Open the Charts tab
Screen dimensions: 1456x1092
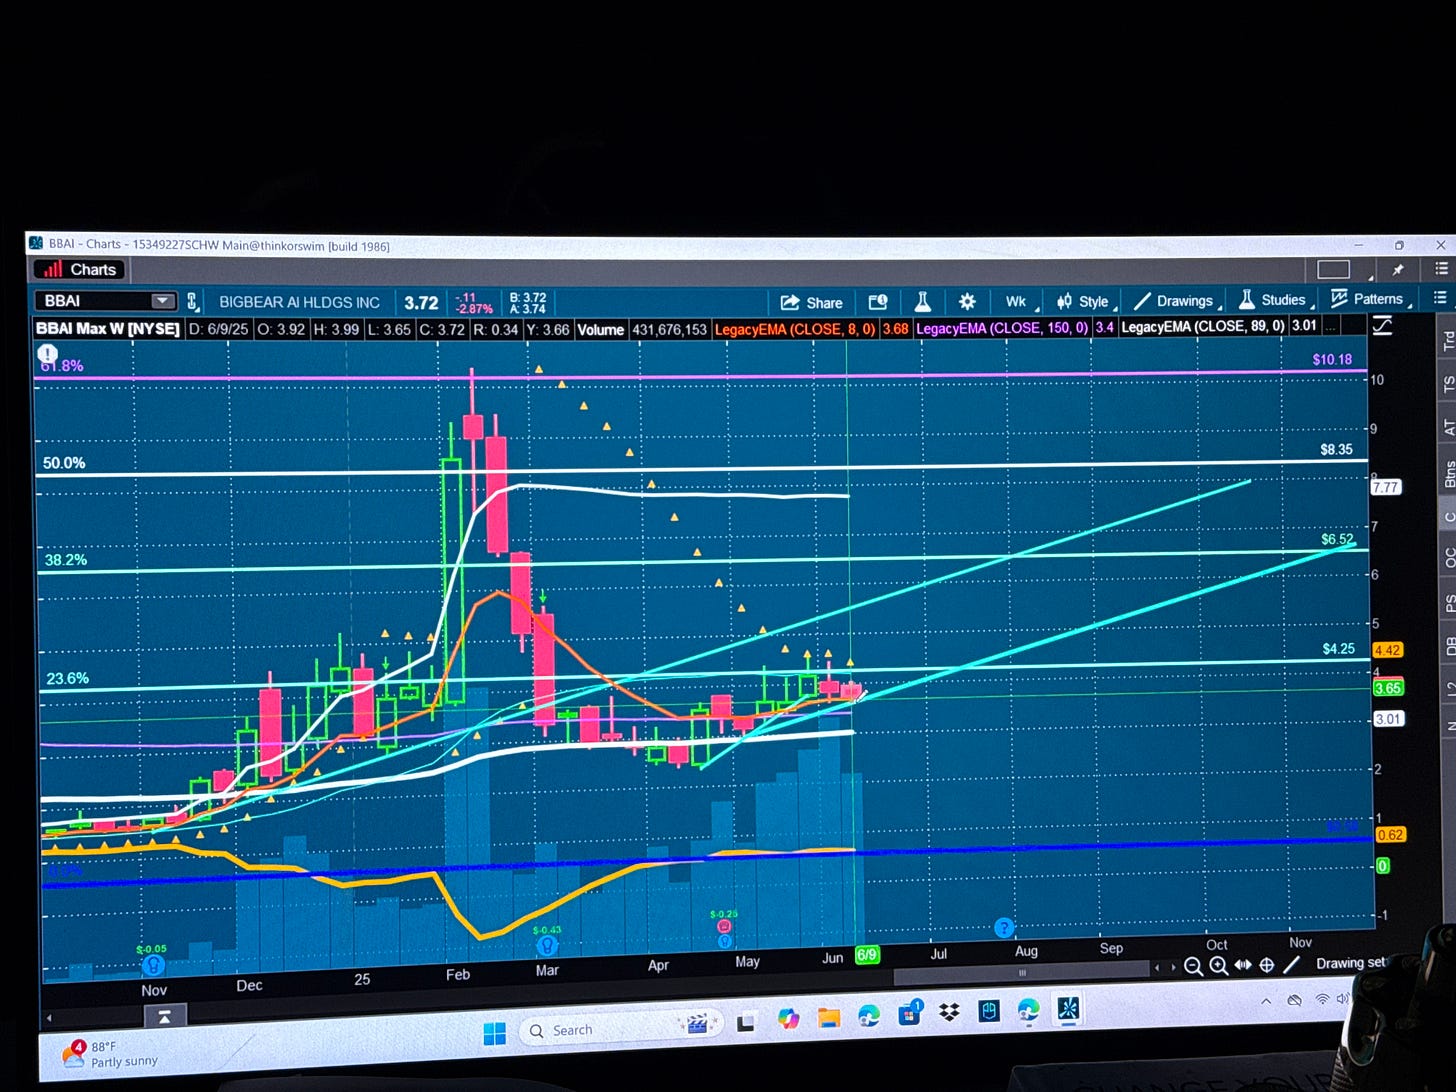[x=79, y=269]
